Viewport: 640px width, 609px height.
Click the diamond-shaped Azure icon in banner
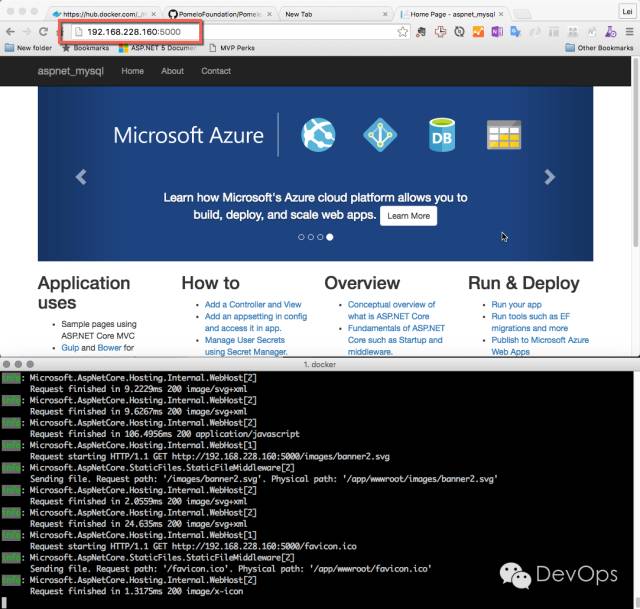(x=380, y=135)
